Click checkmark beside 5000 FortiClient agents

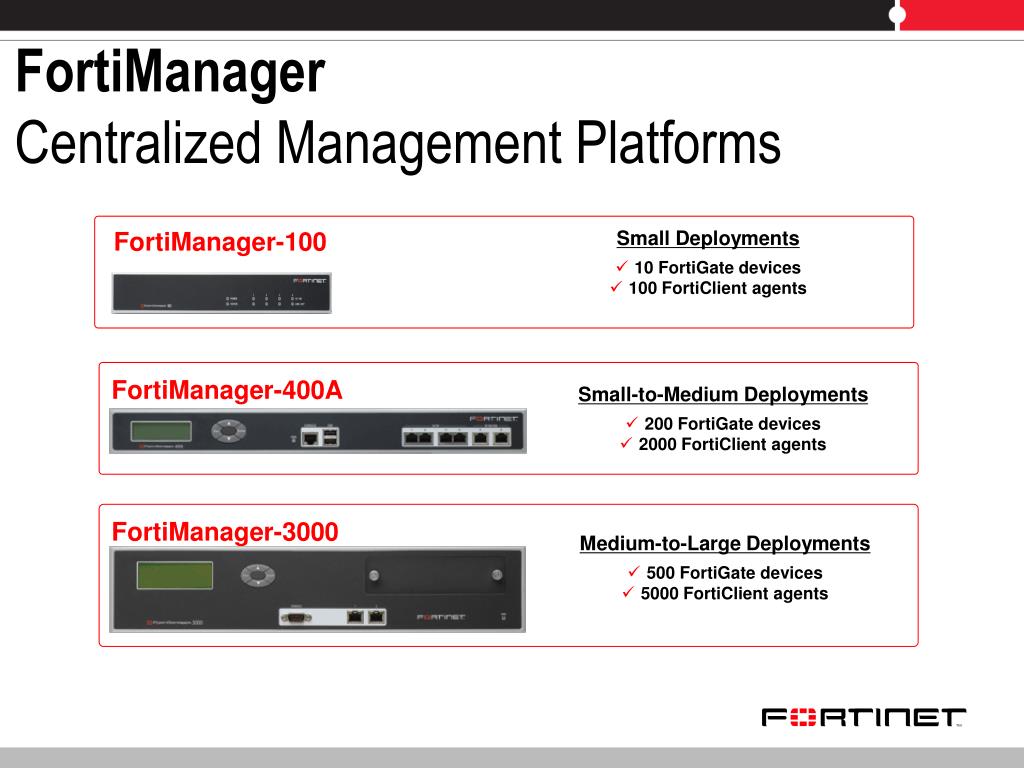(628, 592)
